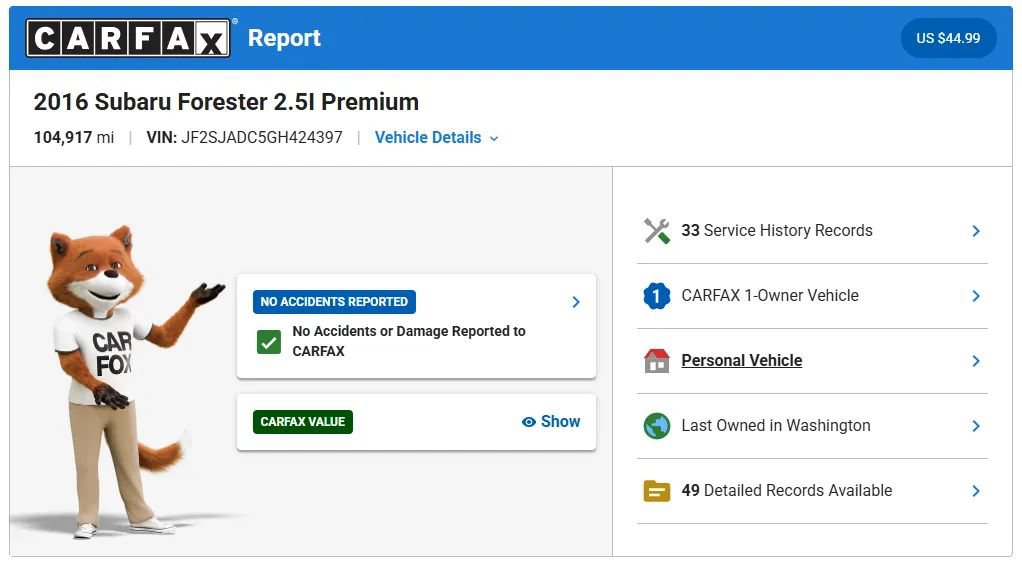Click the 104,917 mi mileage text
Image resolution: width=1022 pixels, height=565 pixels.
[x=74, y=138]
